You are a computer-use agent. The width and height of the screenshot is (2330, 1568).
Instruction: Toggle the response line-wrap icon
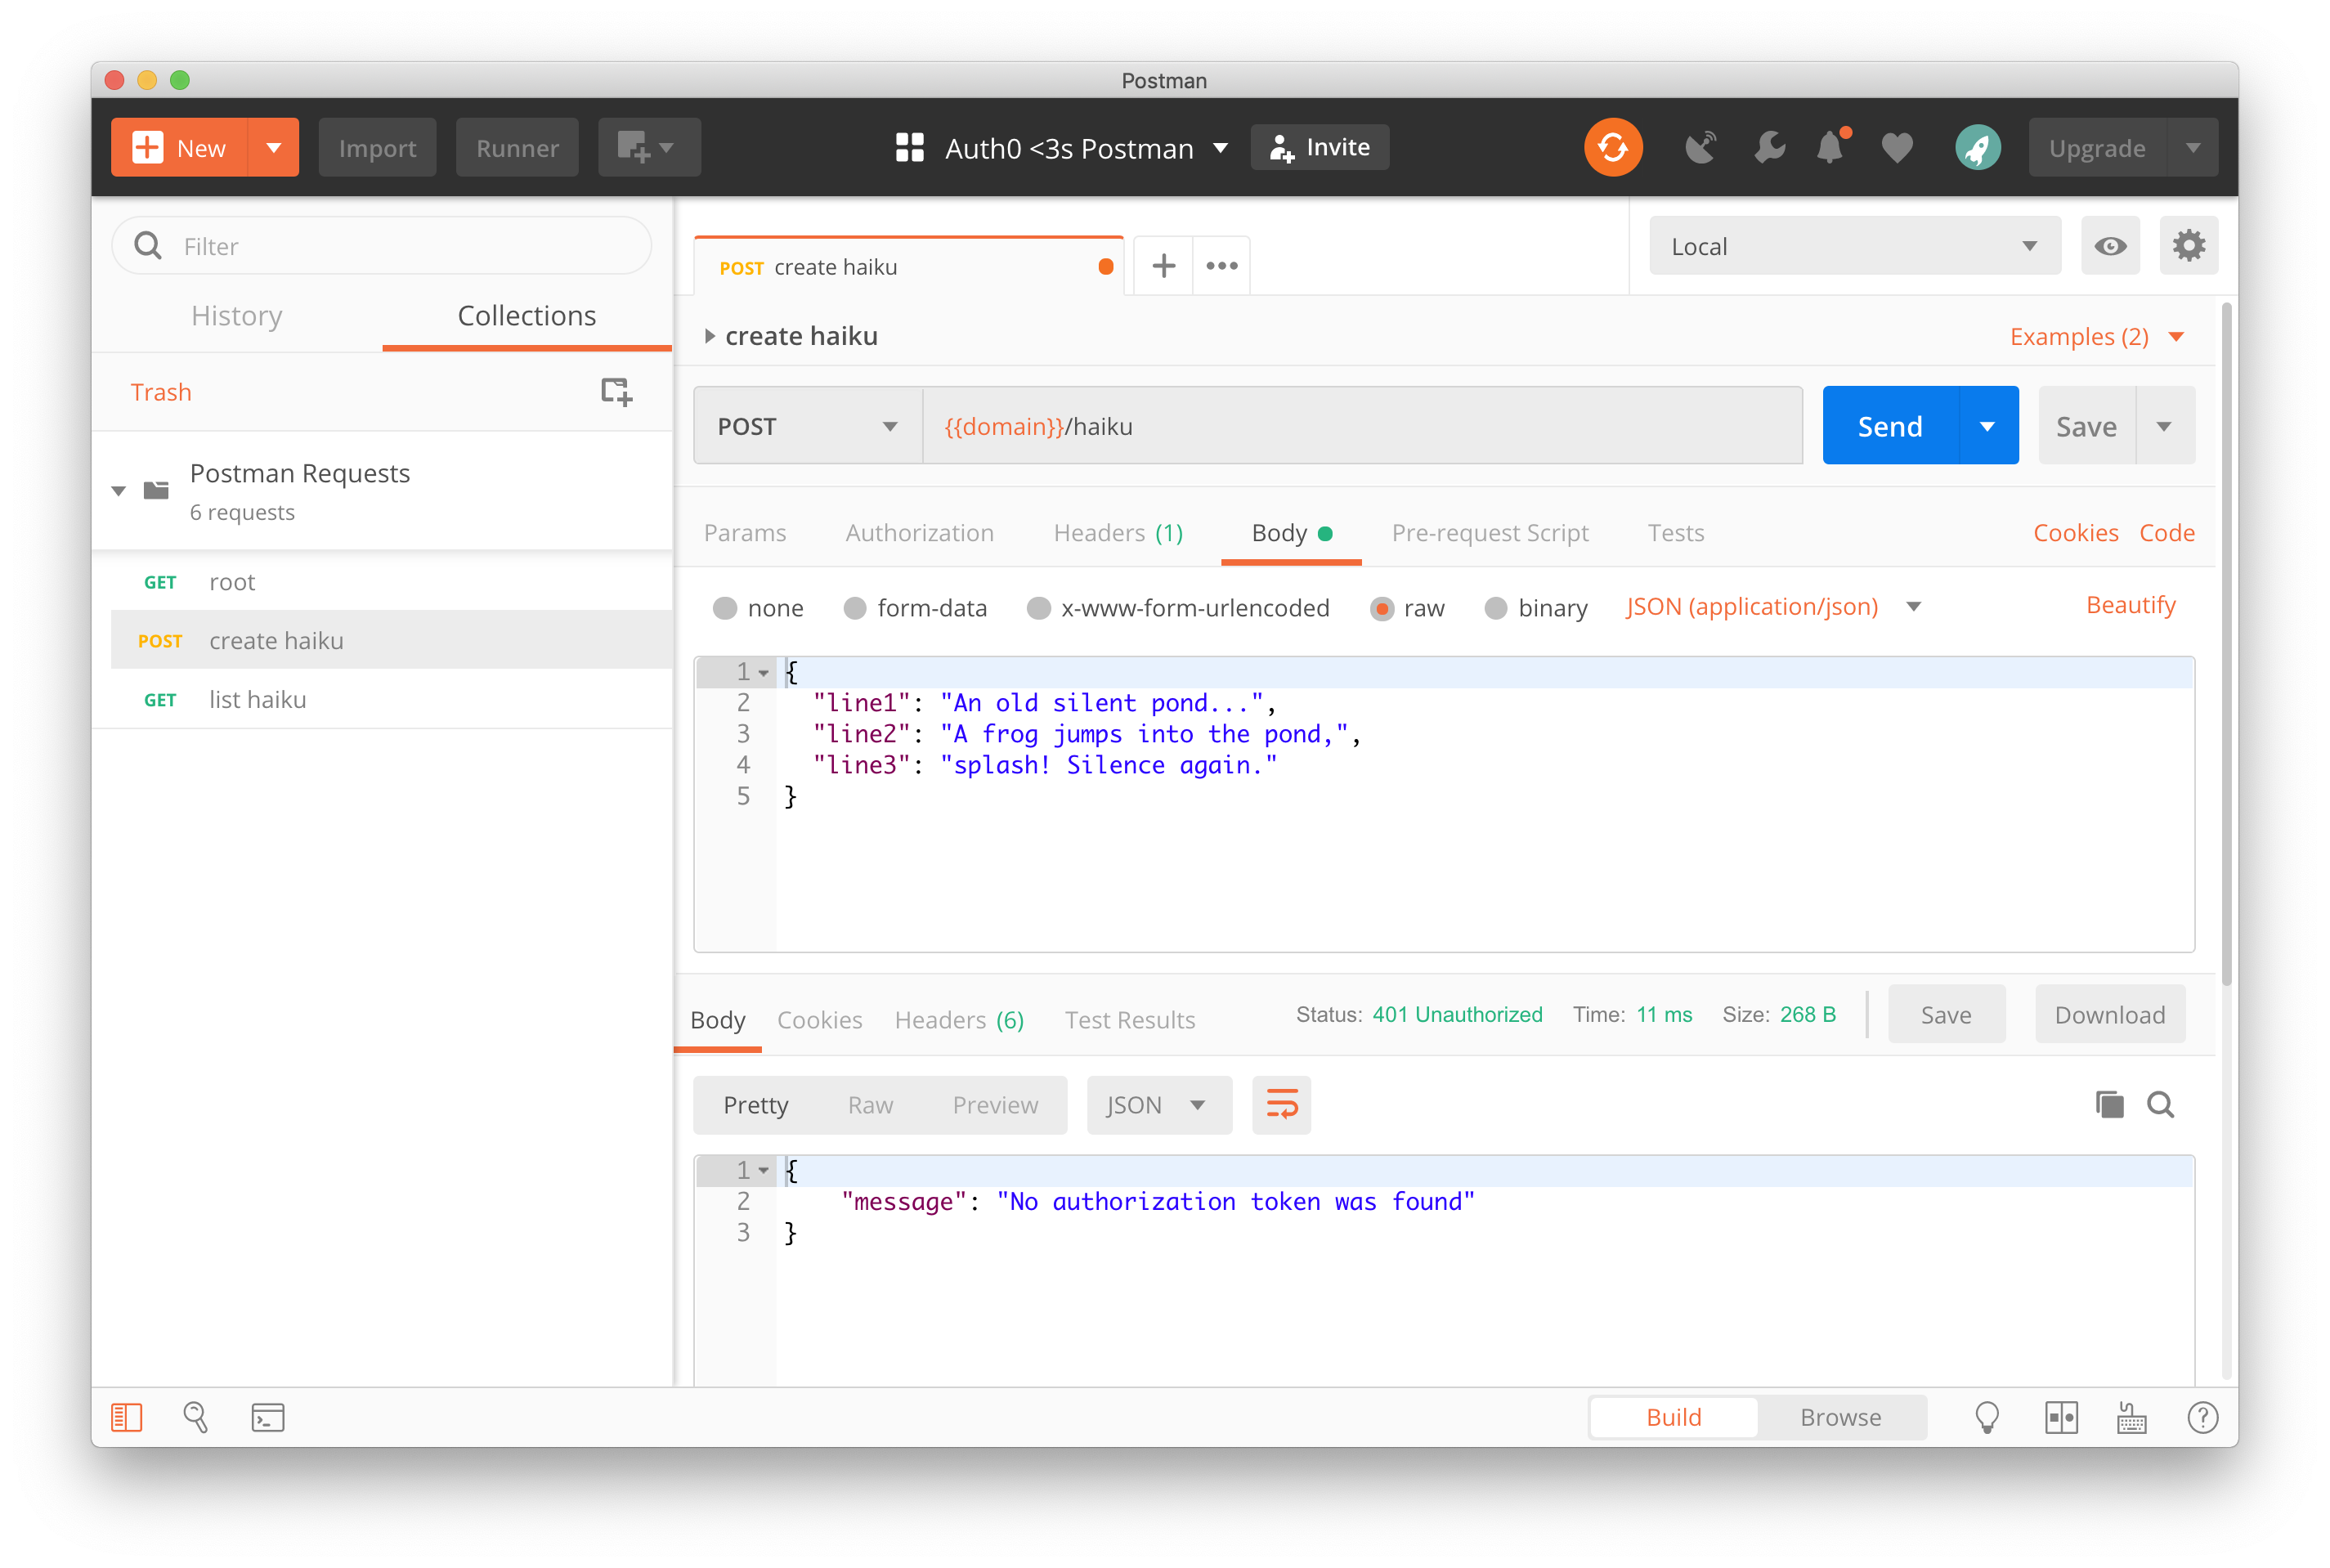[1281, 1105]
